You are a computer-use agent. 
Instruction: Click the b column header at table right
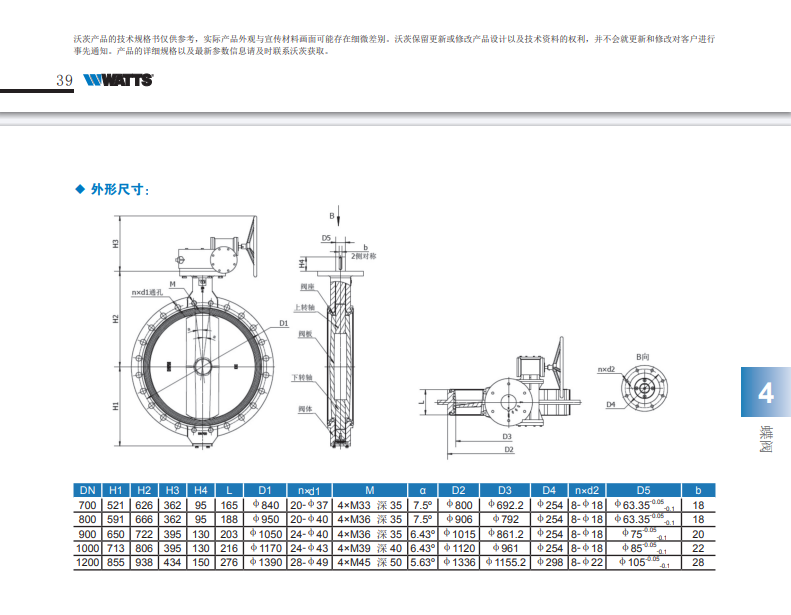coord(698,490)
